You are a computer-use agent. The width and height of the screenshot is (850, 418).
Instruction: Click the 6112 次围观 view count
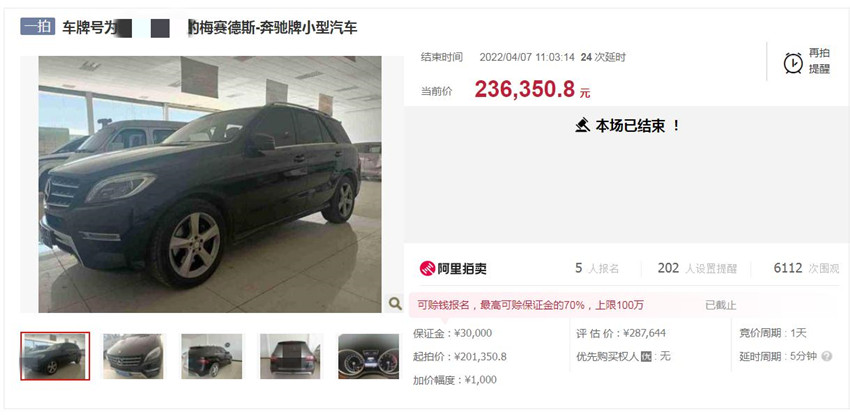click(806, 268)
